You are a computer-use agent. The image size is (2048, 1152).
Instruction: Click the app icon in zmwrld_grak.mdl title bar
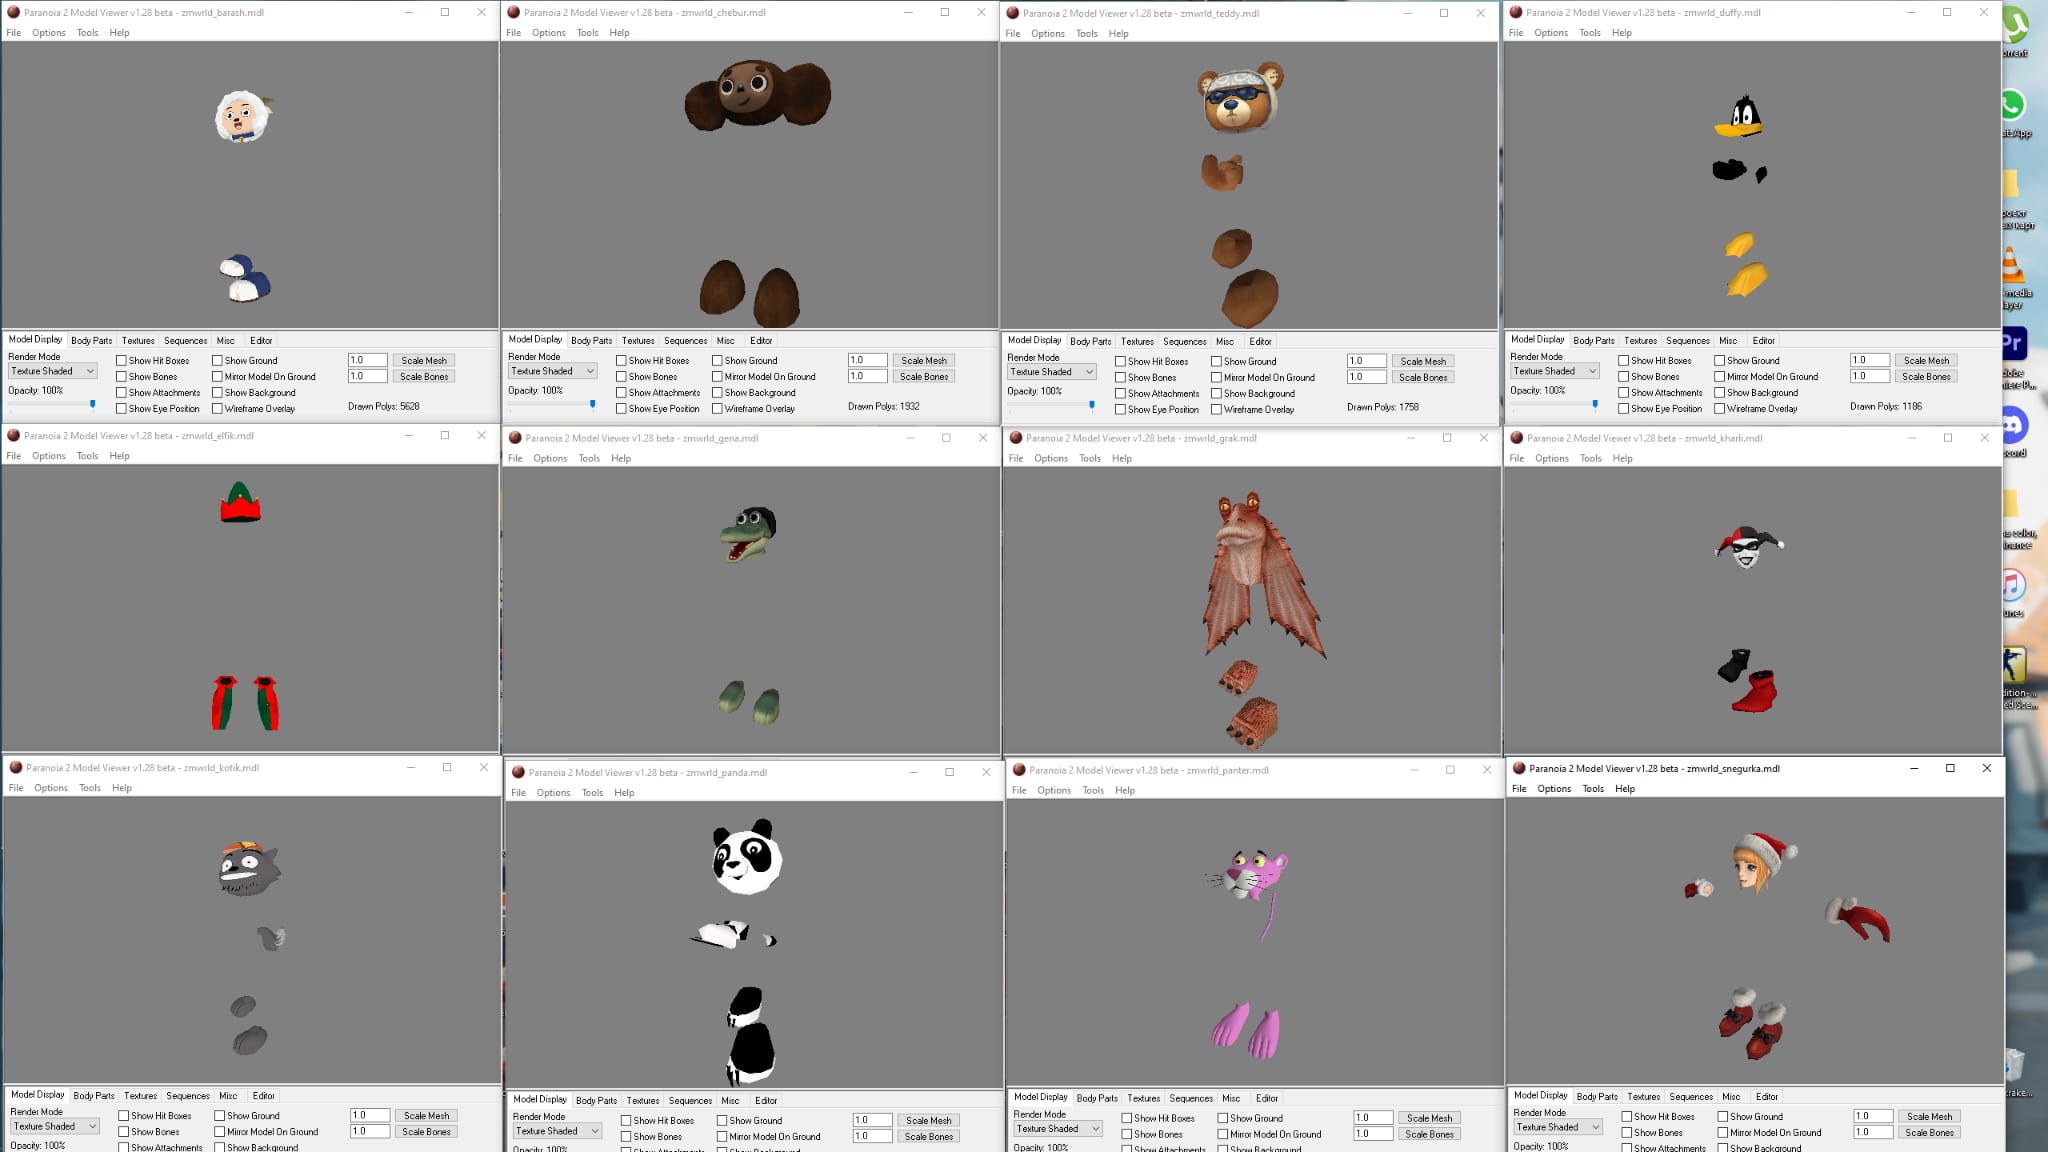1016,437
